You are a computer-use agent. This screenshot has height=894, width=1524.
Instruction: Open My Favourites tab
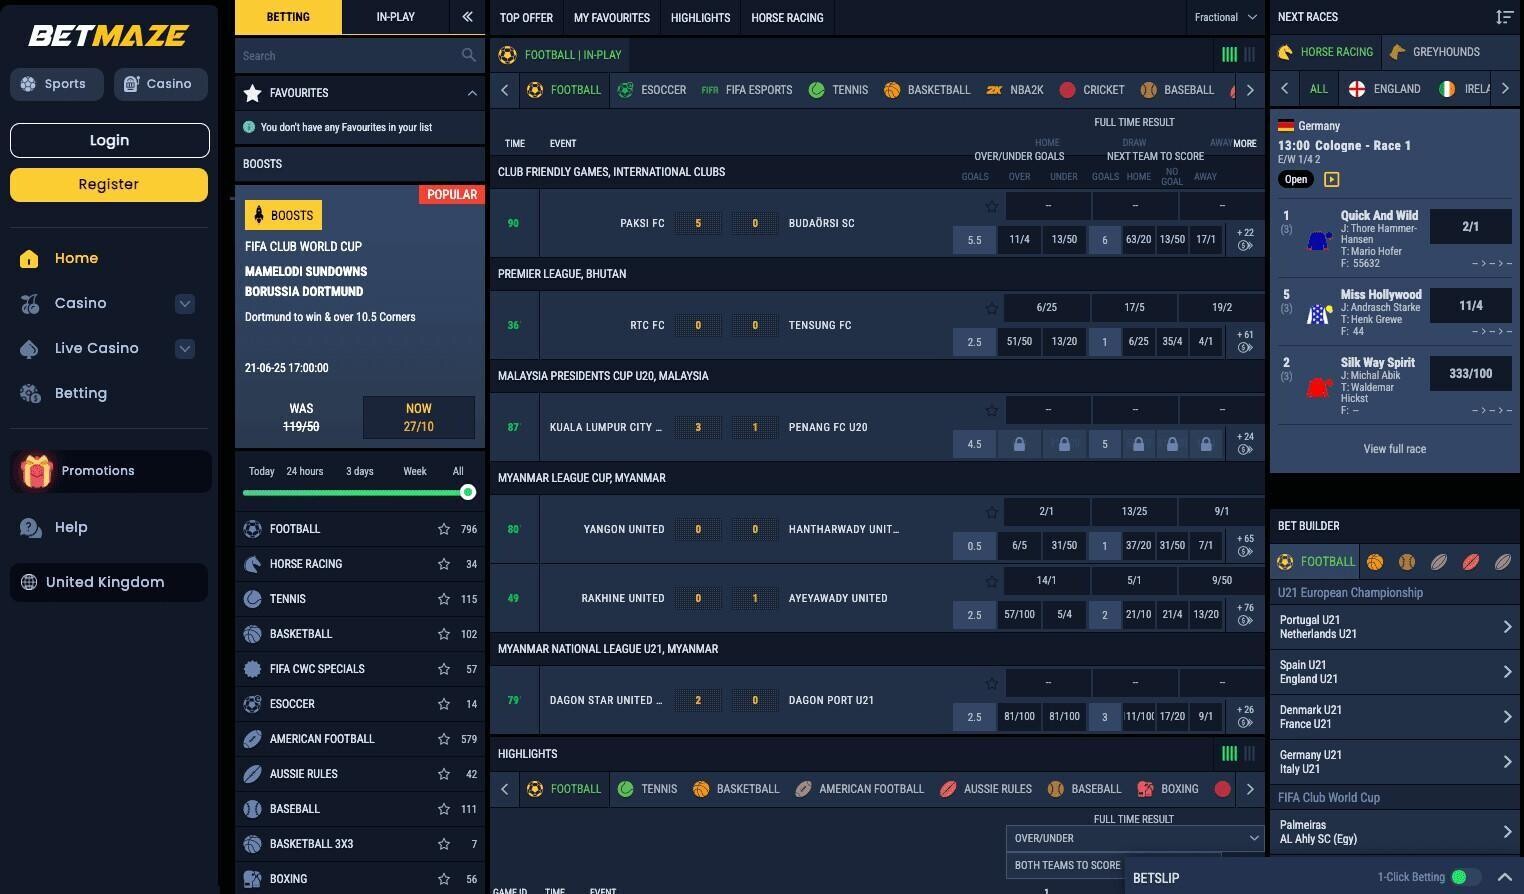[612, 18]
